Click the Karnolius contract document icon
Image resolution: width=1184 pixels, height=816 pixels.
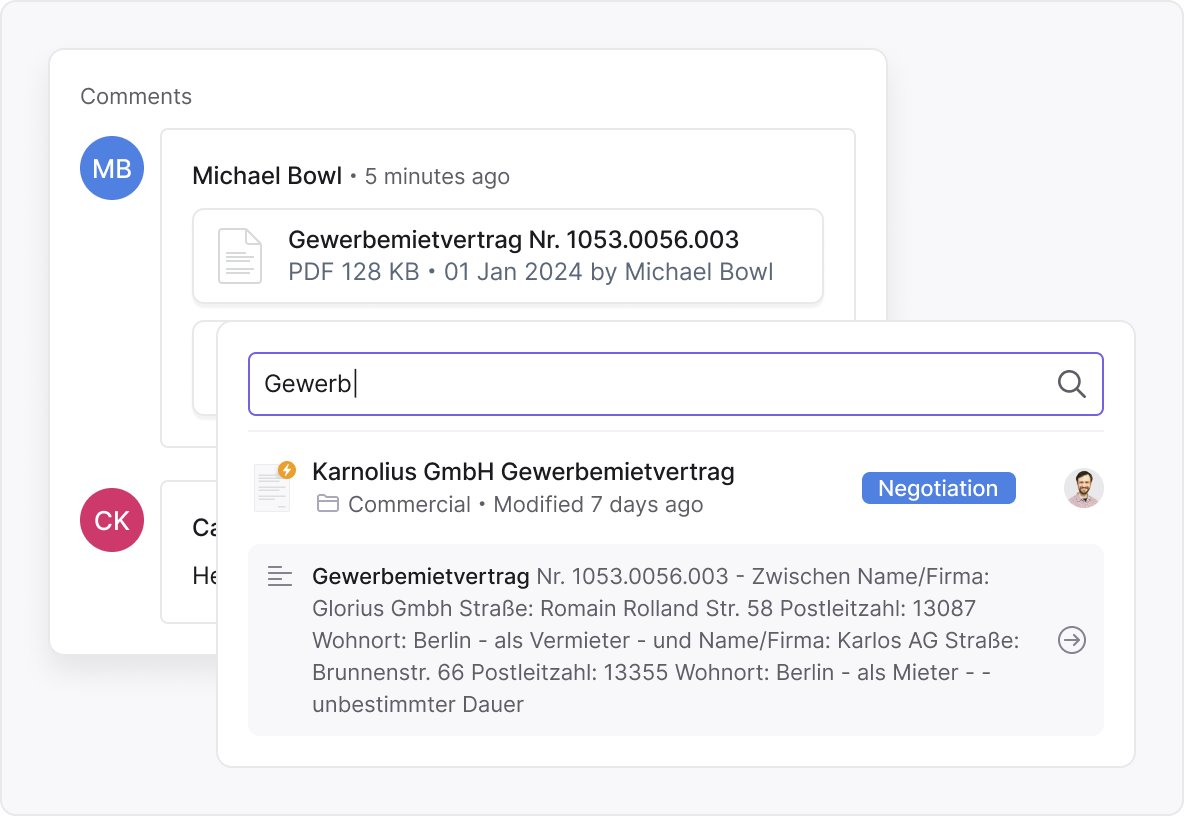(271, 489)
